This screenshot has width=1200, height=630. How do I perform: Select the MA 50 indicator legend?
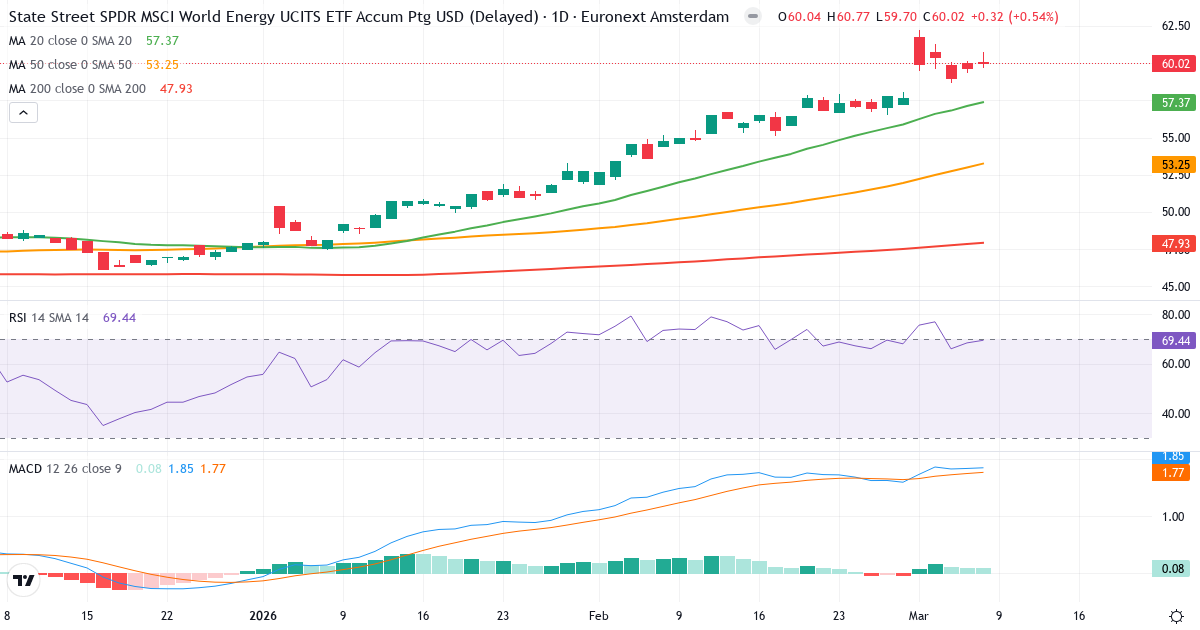pos(70,65)
